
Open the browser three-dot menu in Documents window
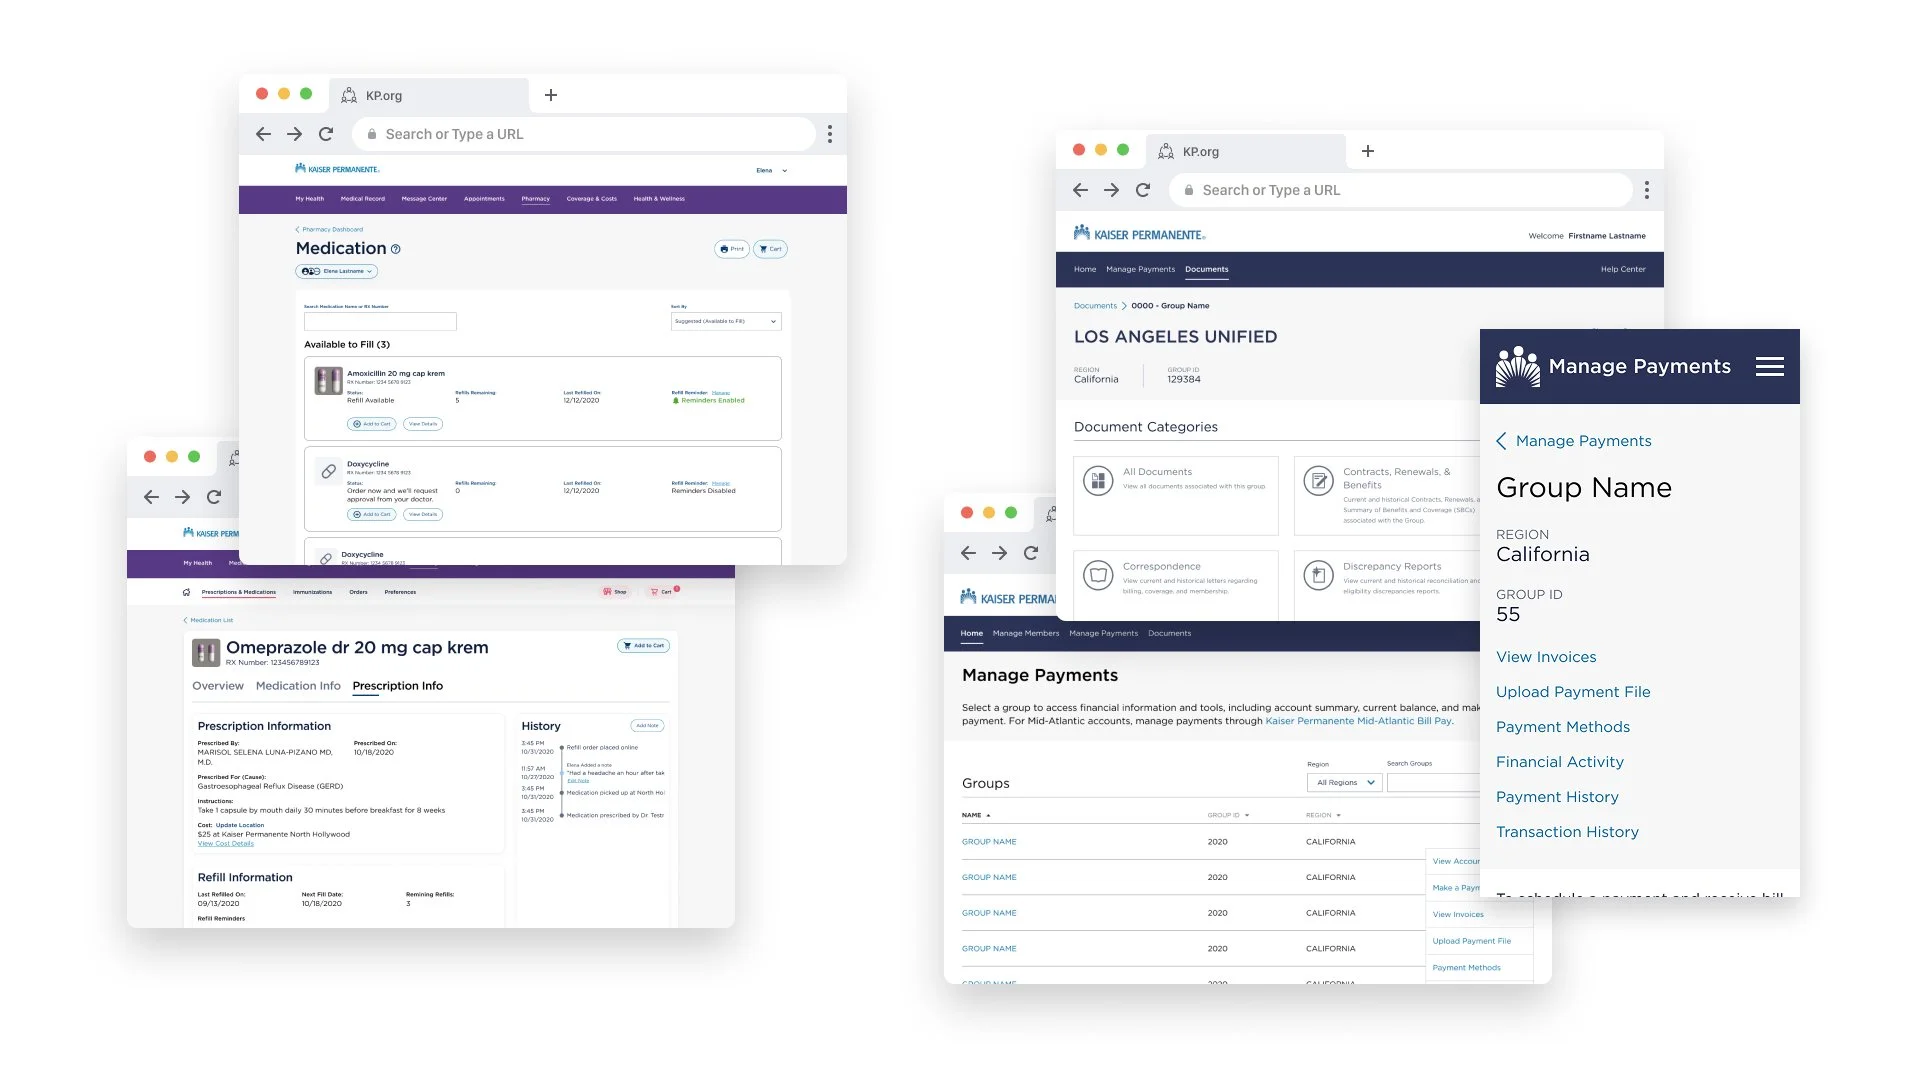tap(1646, 190)
